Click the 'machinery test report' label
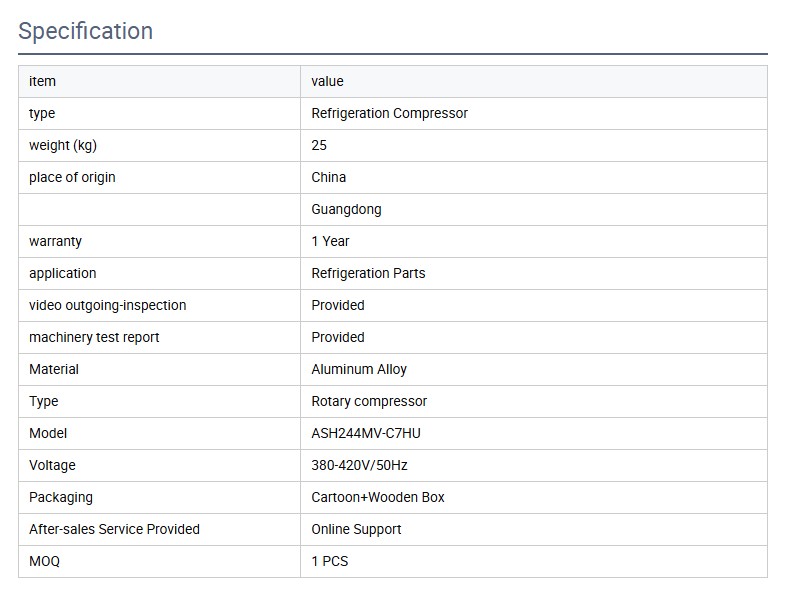The width and height of the screenshot is (785, 597). pos(94,338)
